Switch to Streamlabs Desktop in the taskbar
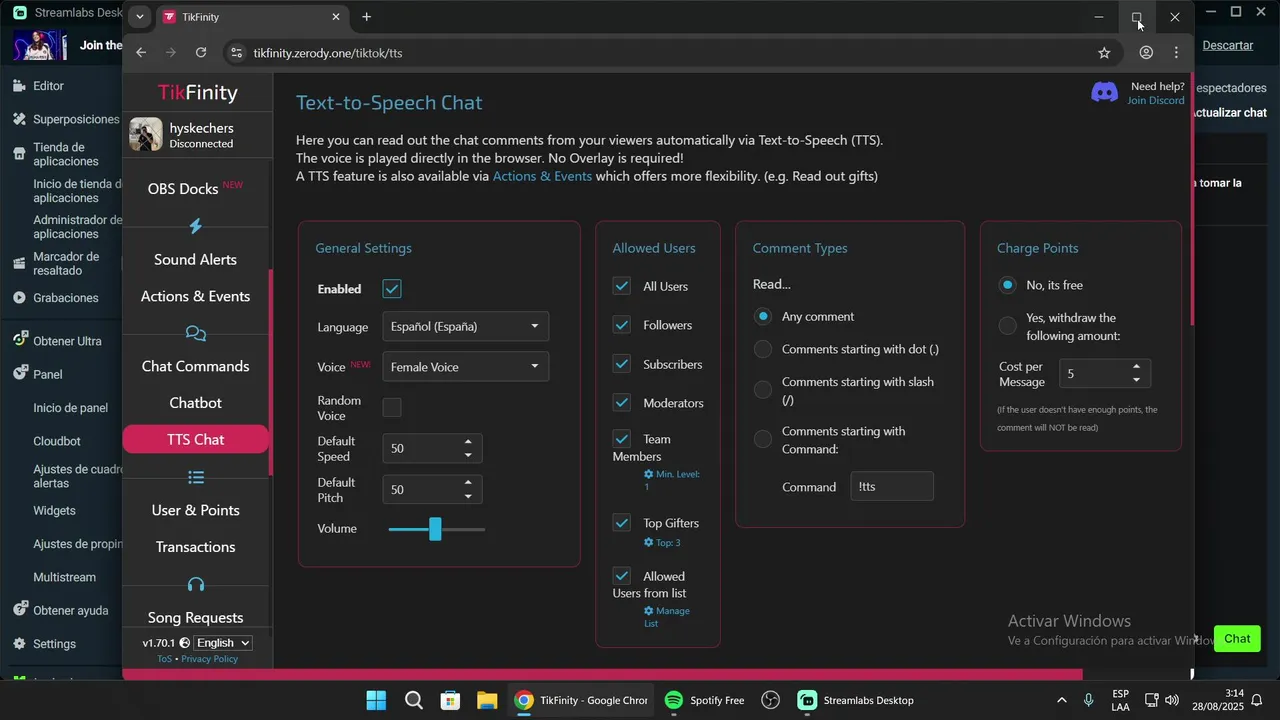The height and width of the screenshot is (720, 1280). coord(856,700)
